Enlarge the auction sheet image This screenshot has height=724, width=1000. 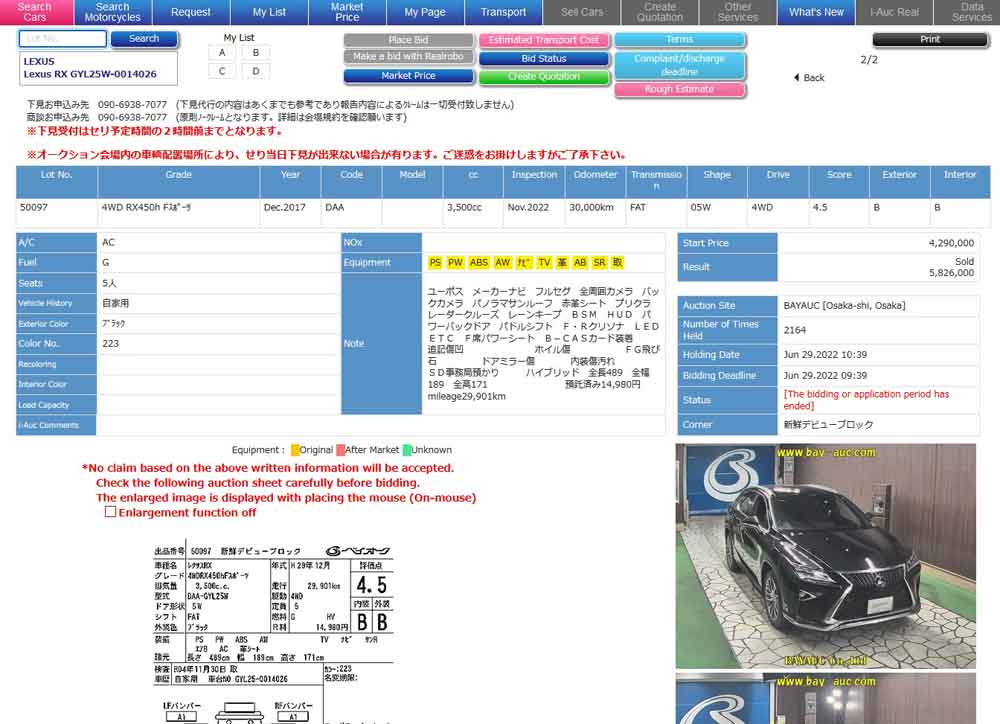coord(273,634)
